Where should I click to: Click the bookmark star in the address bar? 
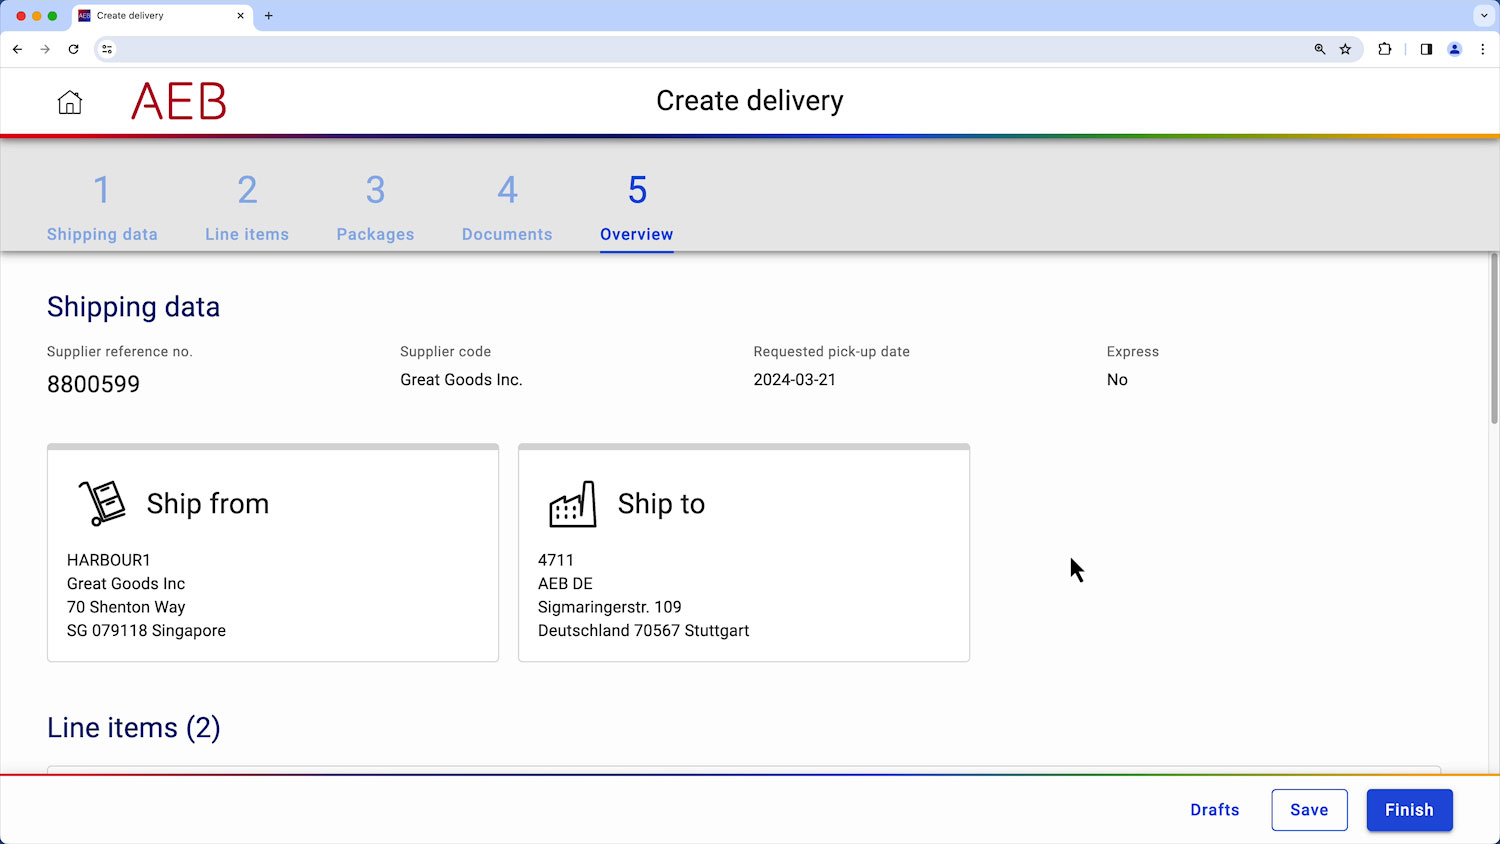click(1345, 48)
